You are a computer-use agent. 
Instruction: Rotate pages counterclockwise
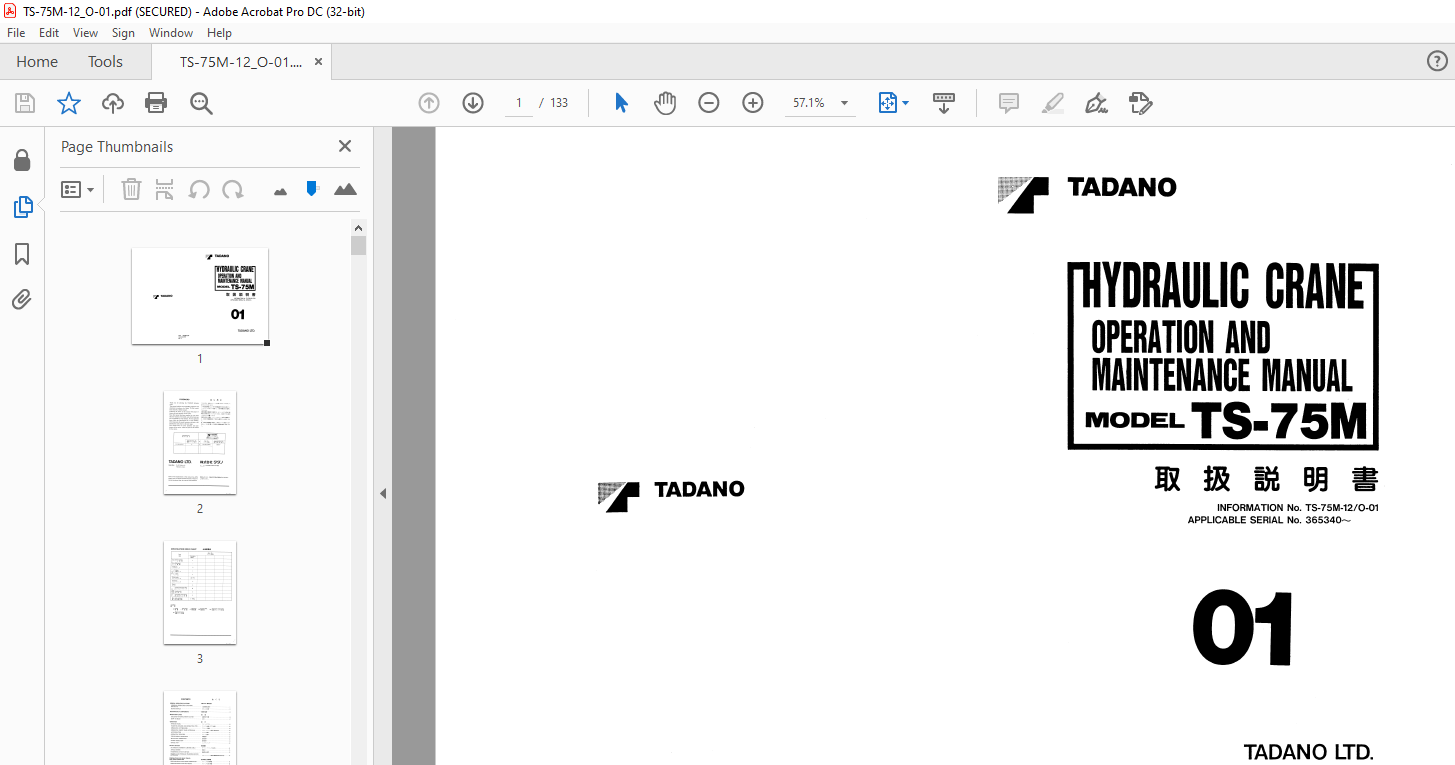tap(199, 189)
